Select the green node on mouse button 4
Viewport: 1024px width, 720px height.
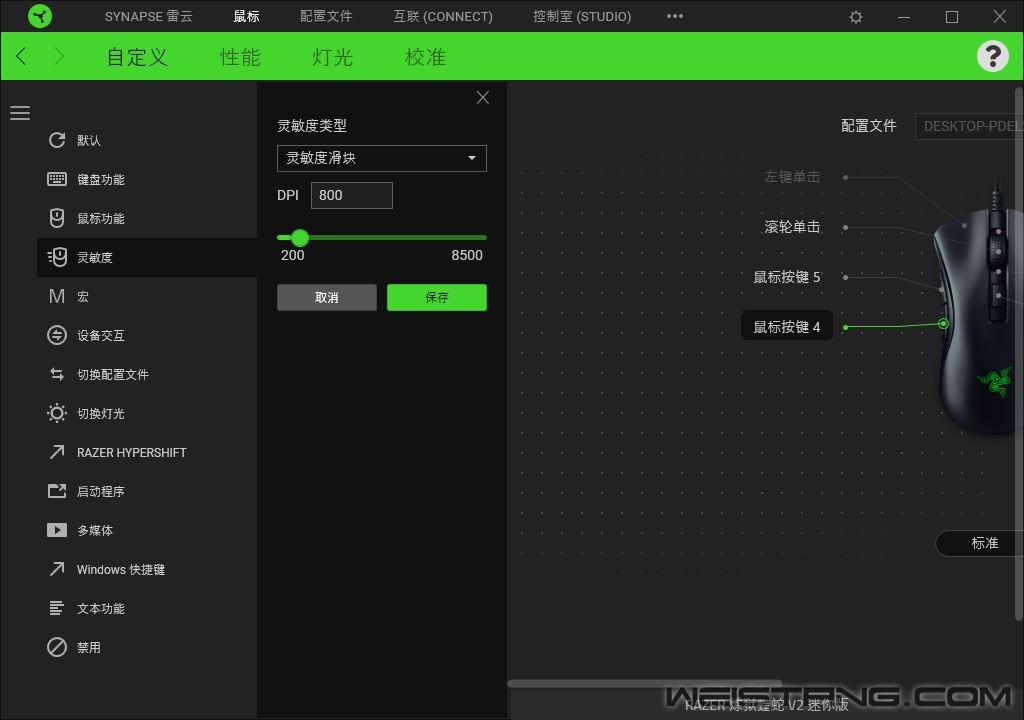943,323
